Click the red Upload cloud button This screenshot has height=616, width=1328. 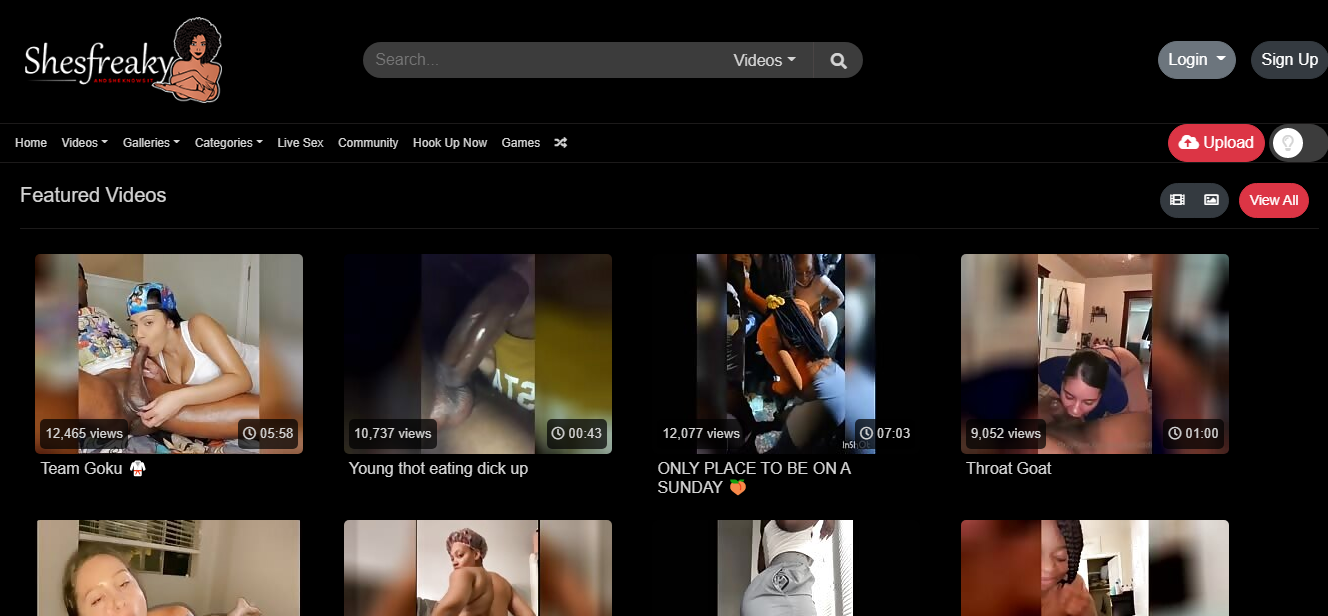[1216, 143]
